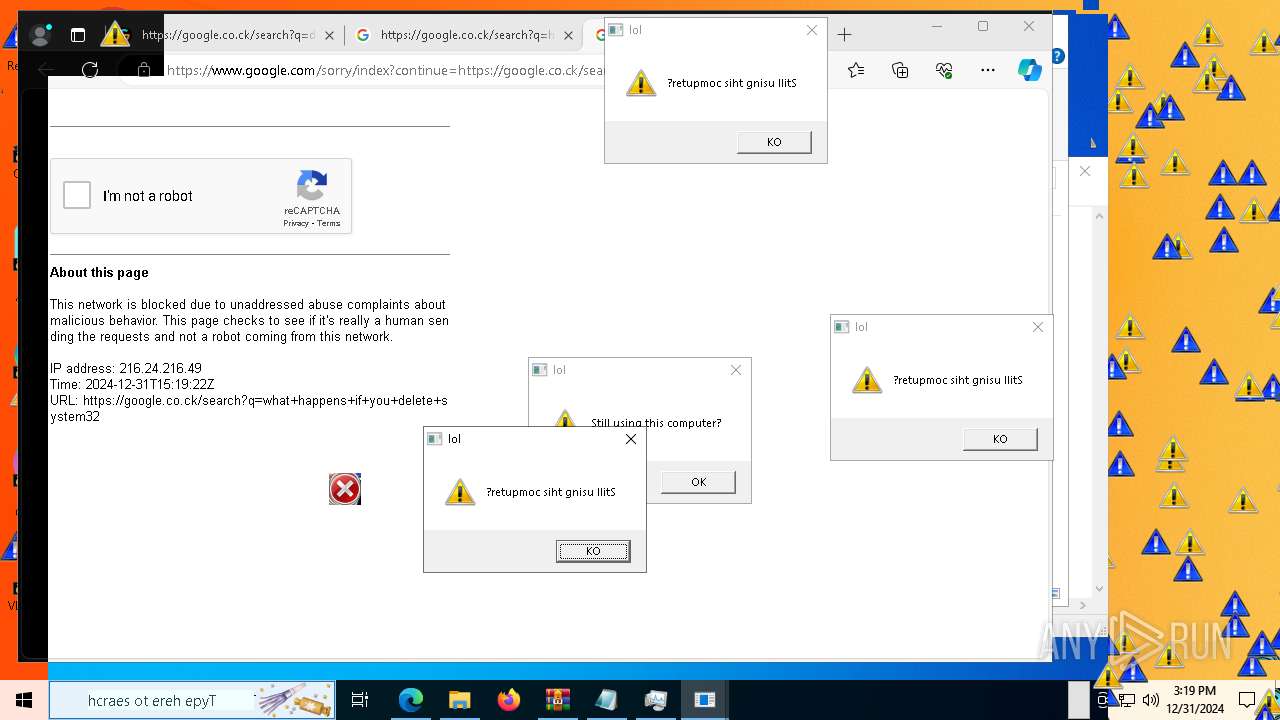Switch to first google.co.ck search tab
This screenshot has width=1280, height=720.
click(228, 35)
